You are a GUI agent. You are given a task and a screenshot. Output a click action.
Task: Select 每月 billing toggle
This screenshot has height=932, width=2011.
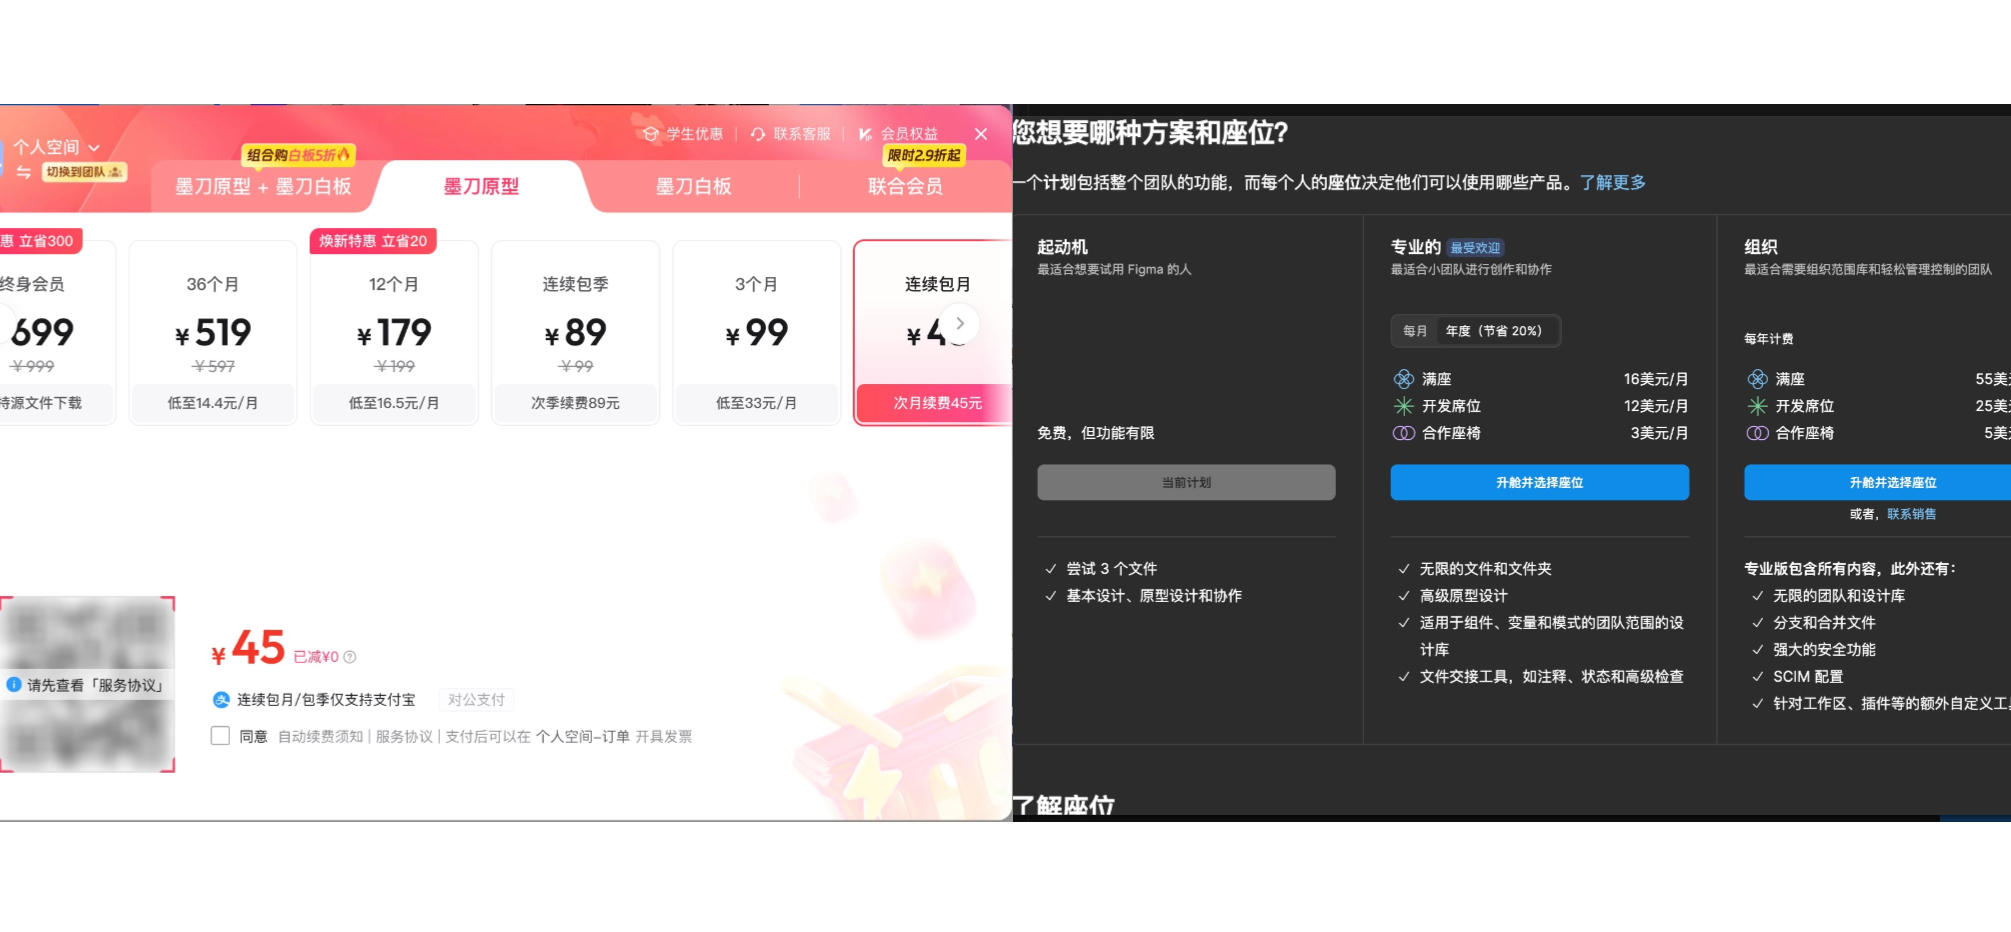coord(1415,331)
